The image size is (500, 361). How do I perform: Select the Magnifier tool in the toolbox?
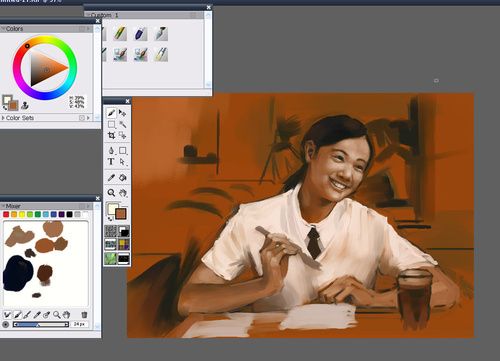tap(111, 193)
